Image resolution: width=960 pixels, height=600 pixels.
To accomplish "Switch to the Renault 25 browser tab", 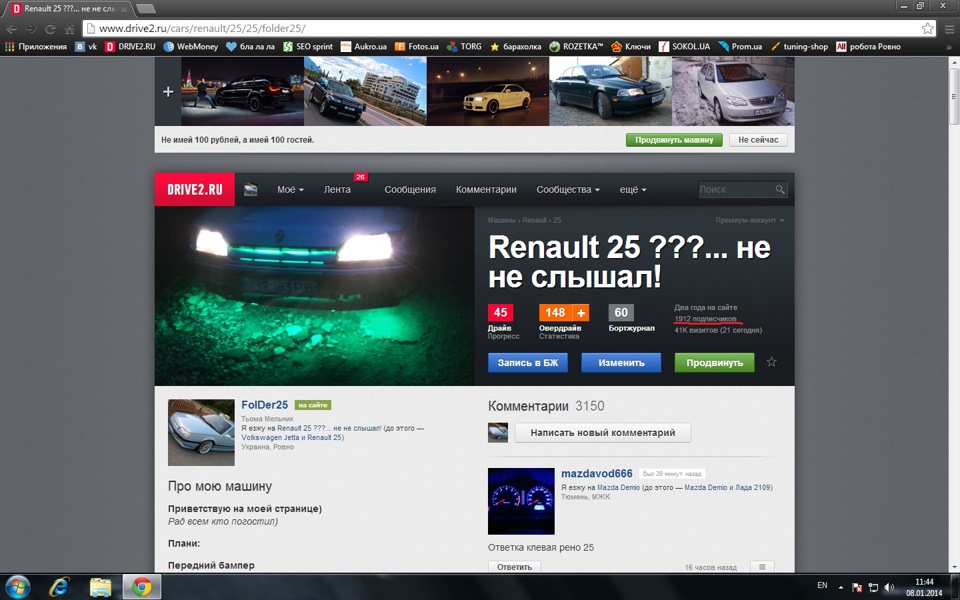I will (69, 9).
